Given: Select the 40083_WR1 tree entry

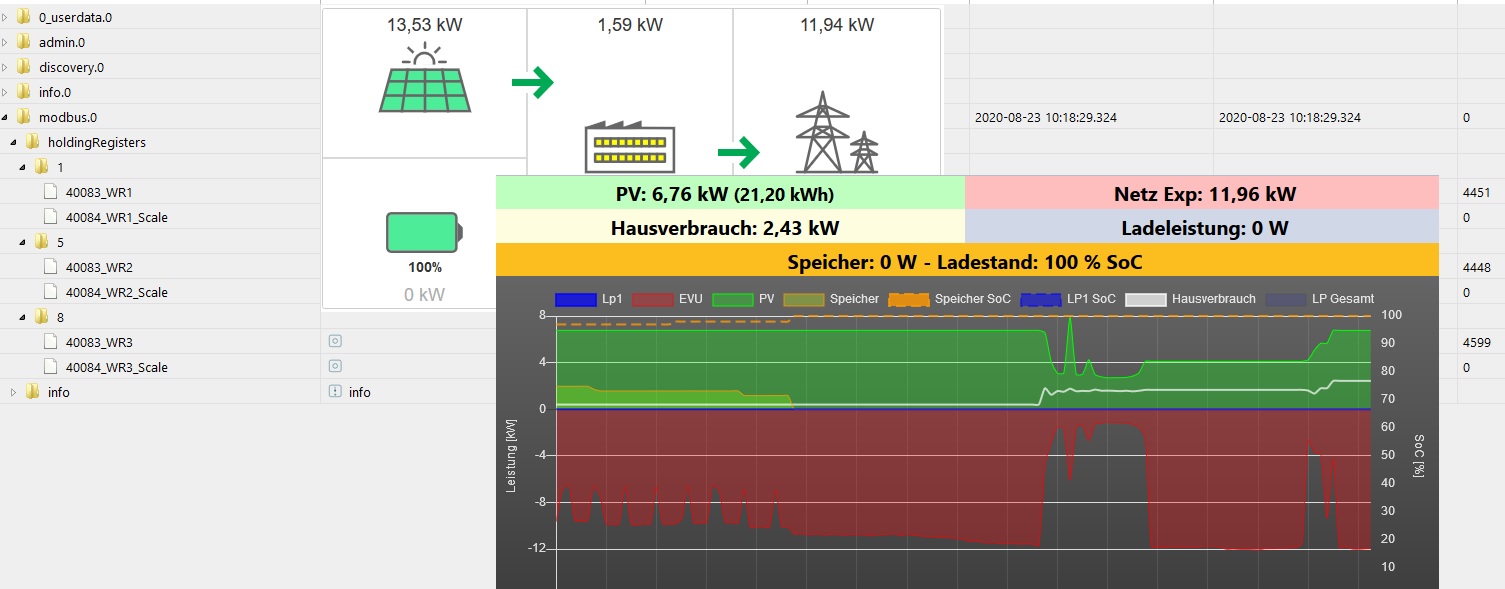Looking at the screenshot, I should (x=98, y=192).
